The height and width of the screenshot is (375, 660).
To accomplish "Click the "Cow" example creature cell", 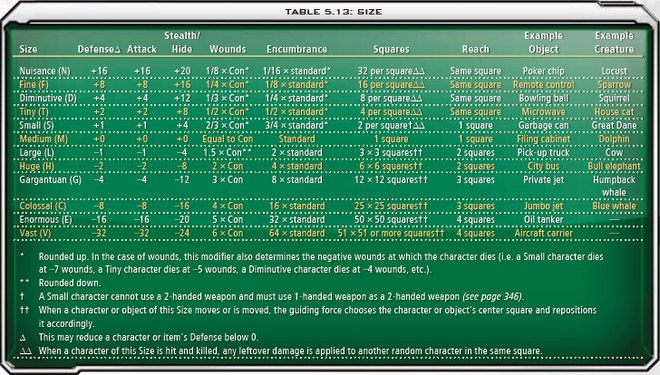I will (614, 152).
